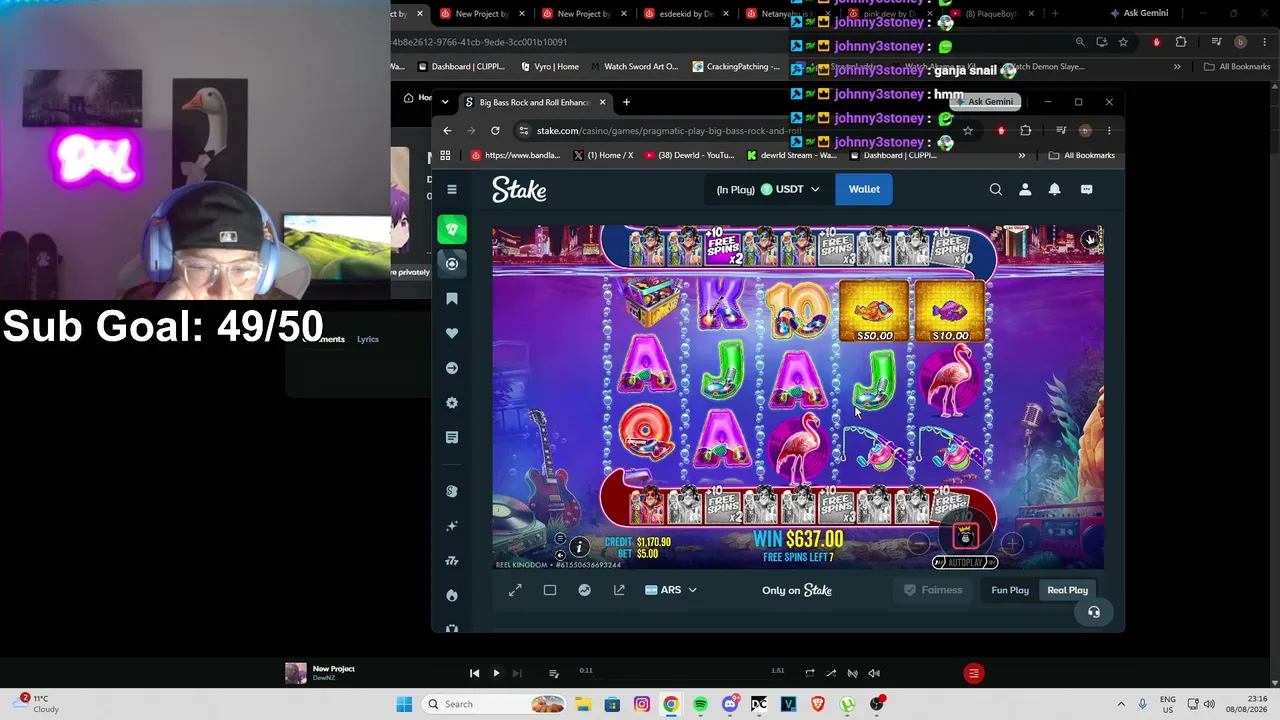Open the green Casino section in Stake sidebar
The image size is (1280, 720).
452,229
